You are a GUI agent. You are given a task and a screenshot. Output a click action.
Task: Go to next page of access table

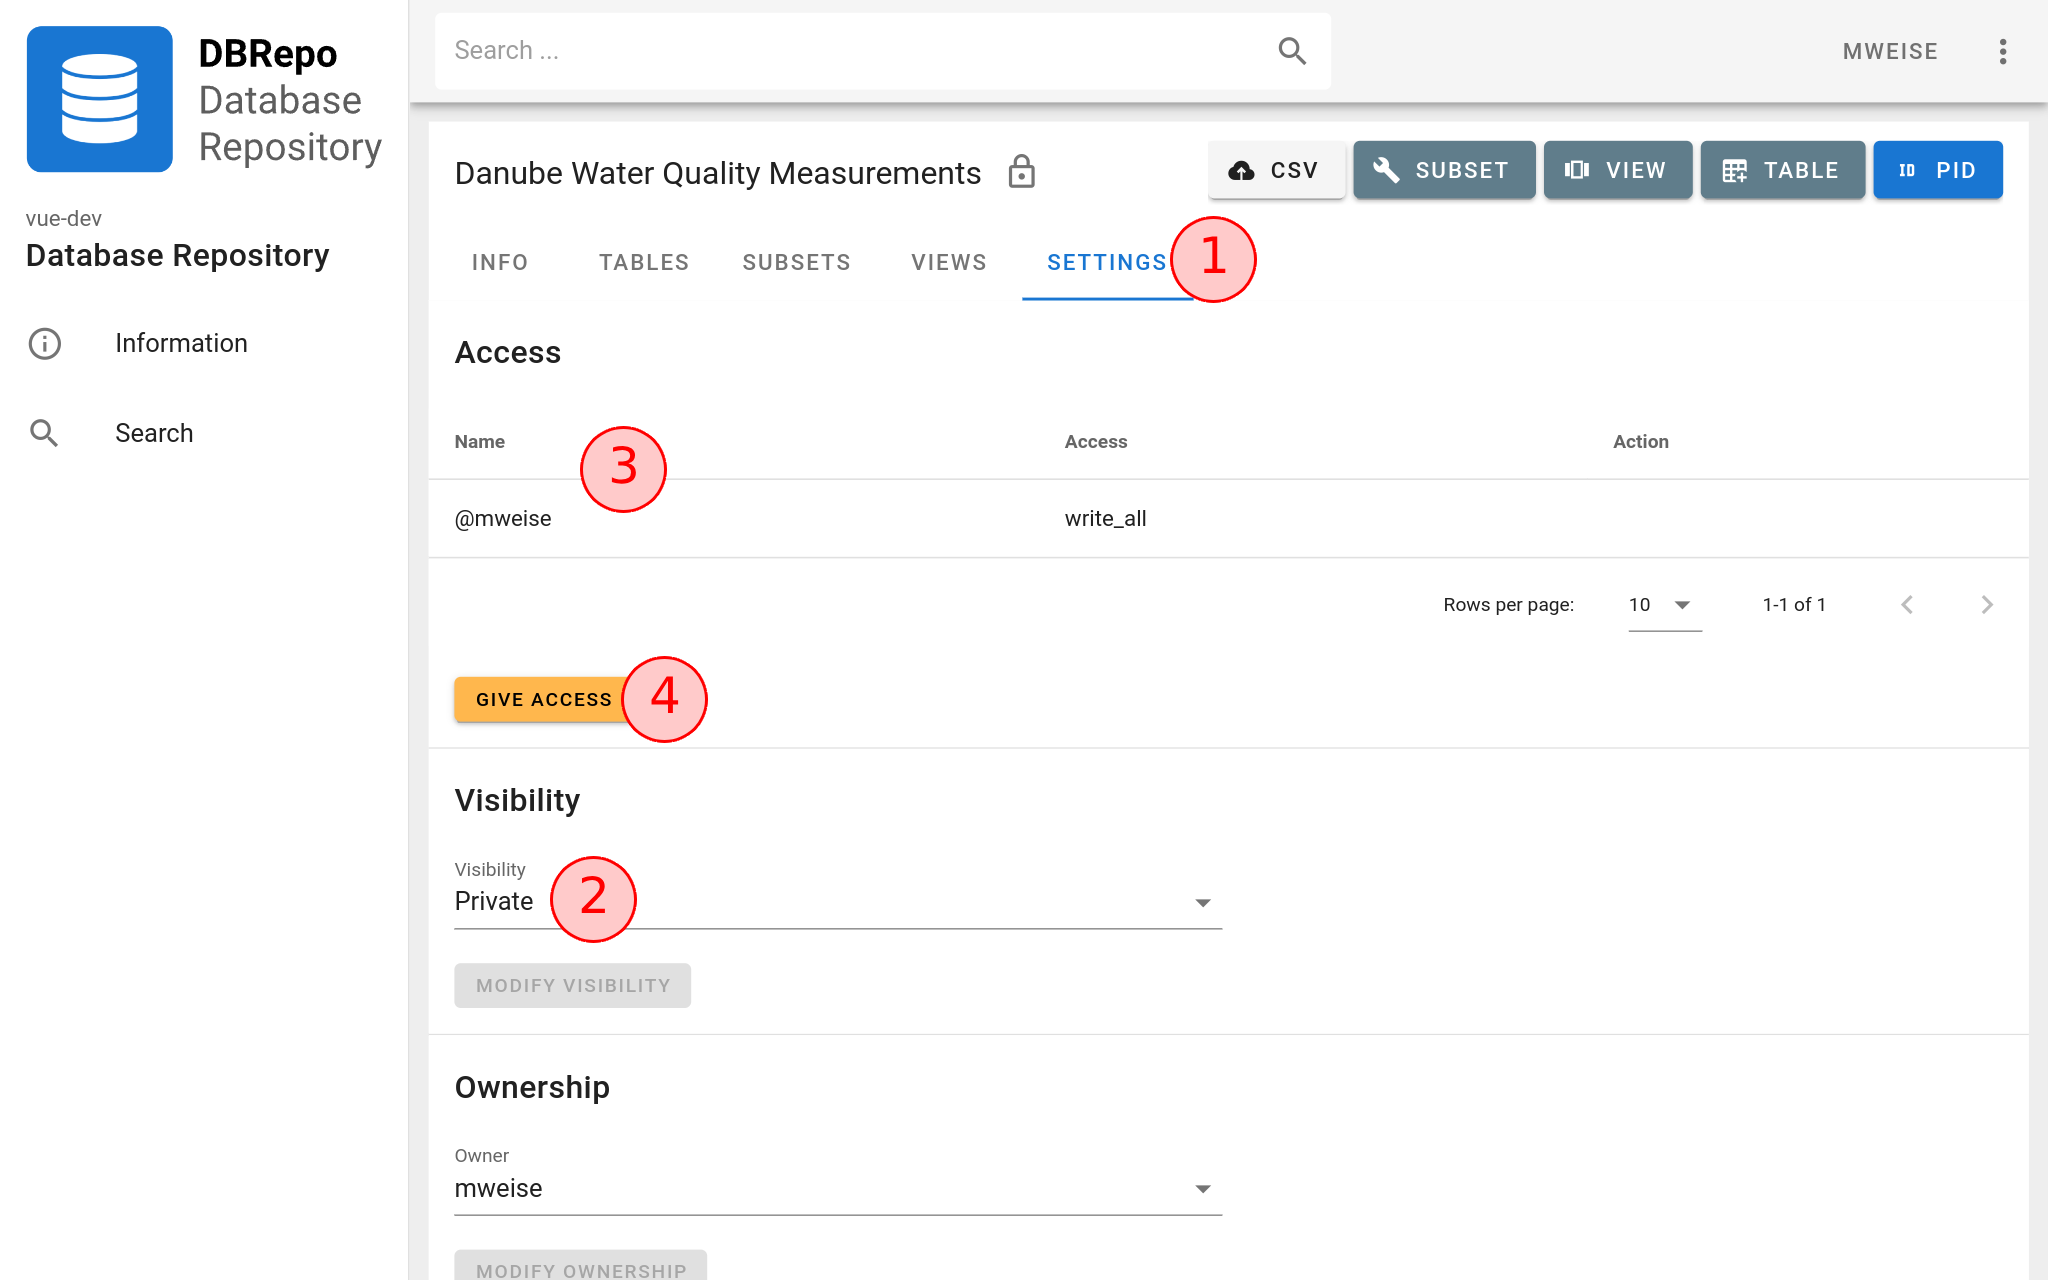(x=1987, y=604)
